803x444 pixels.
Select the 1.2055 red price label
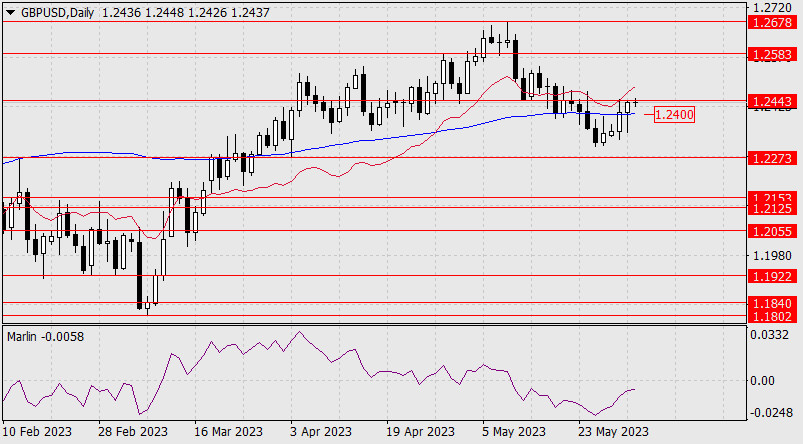pyautogui.click(x=773, y=231)
